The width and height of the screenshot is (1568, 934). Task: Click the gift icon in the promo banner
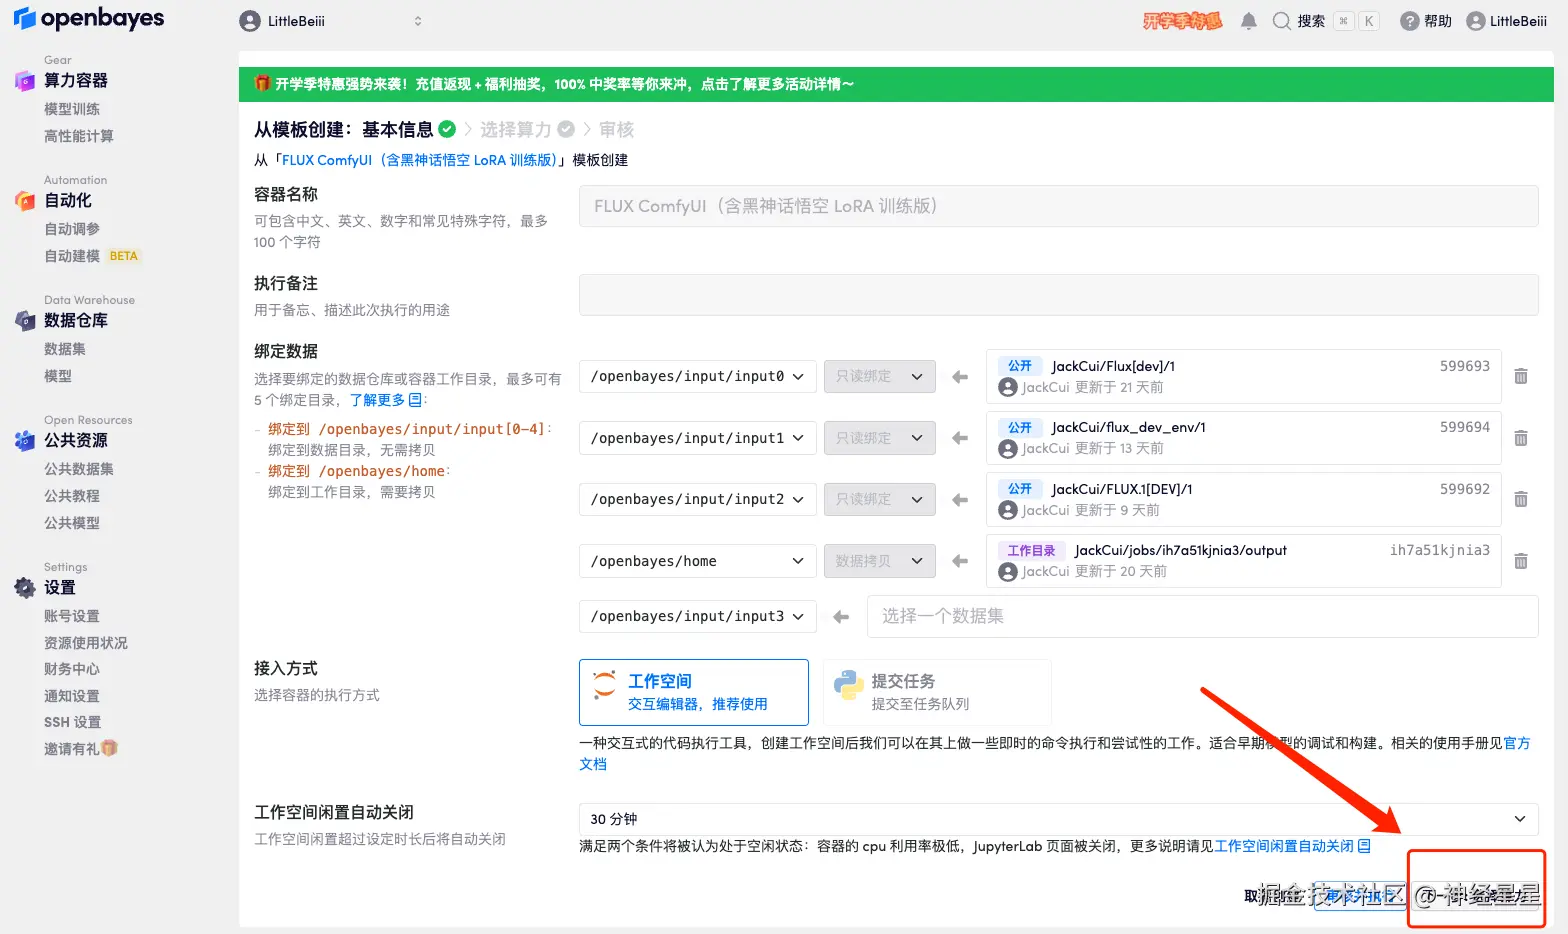(x=262, y=83)
